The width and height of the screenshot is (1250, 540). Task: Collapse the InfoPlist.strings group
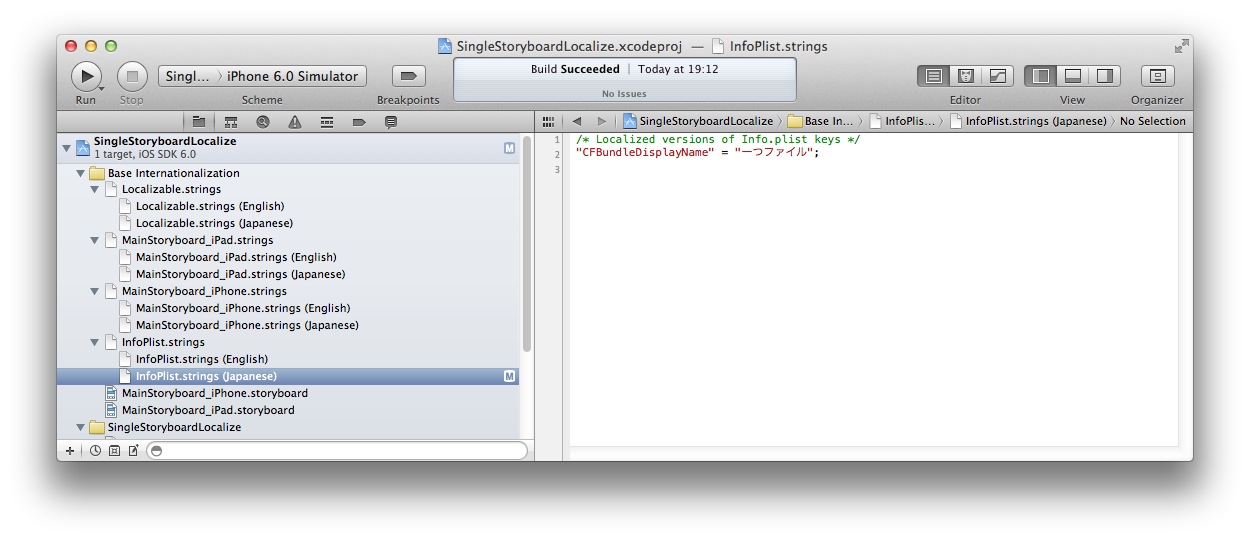95,342
